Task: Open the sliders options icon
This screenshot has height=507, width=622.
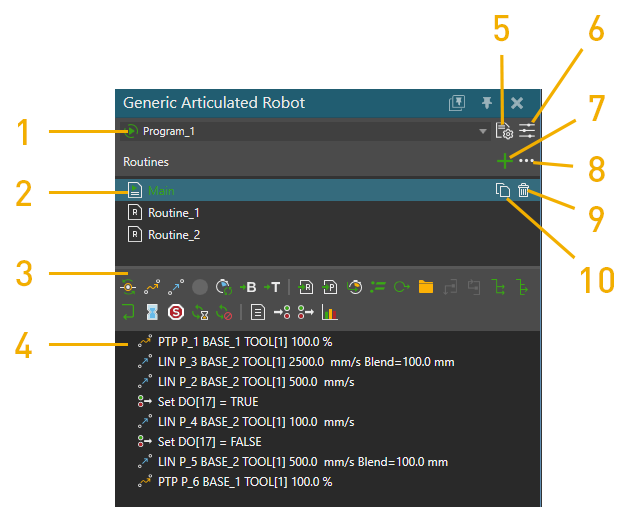Action: click(x=527, y=131)
